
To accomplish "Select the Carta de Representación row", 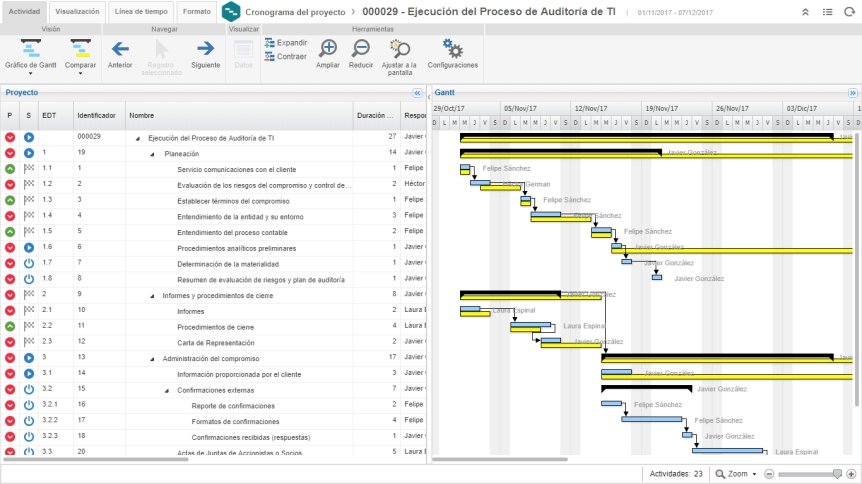I will (213, 342).
